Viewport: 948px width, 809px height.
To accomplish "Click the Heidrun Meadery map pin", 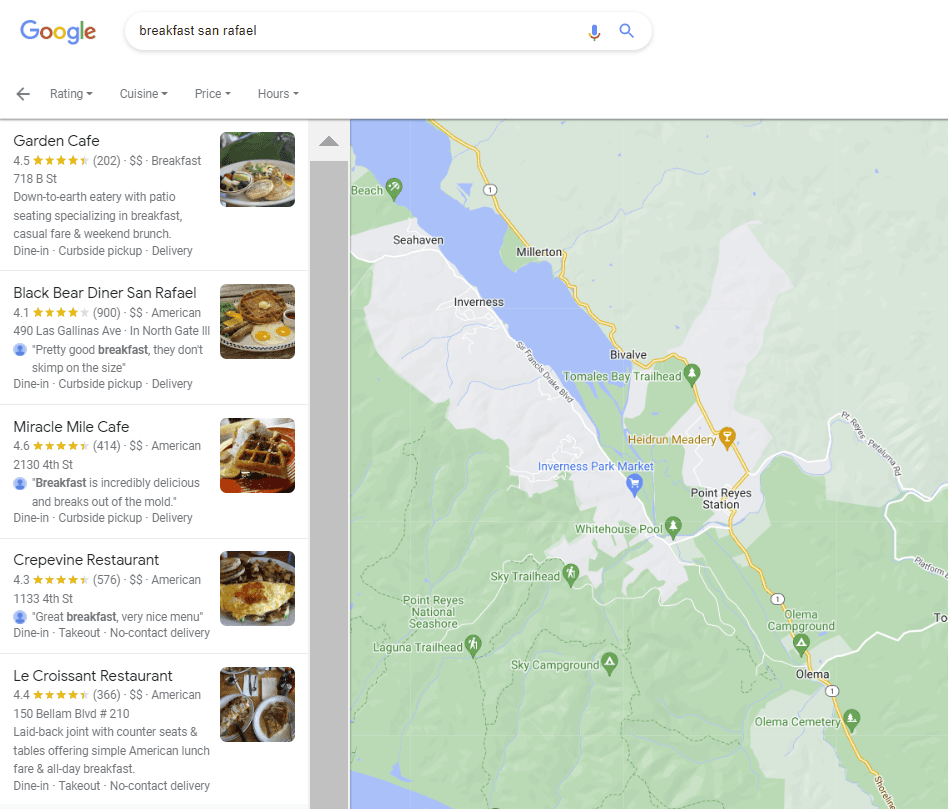I will [x=727, y=438].
